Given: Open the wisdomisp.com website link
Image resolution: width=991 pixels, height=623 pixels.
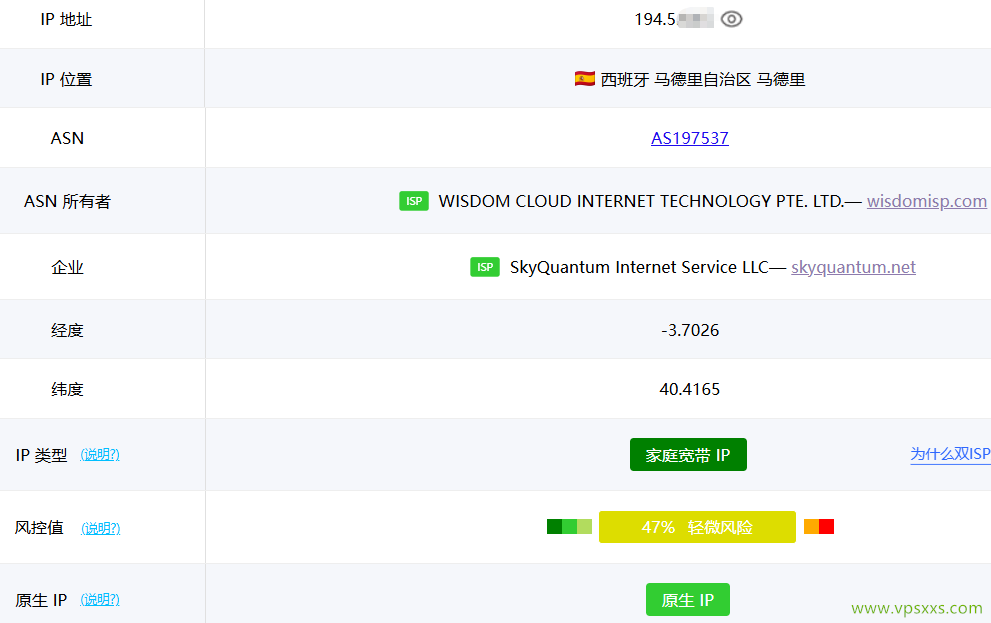Looking at the screenshot, I should [x=926, y=201].
